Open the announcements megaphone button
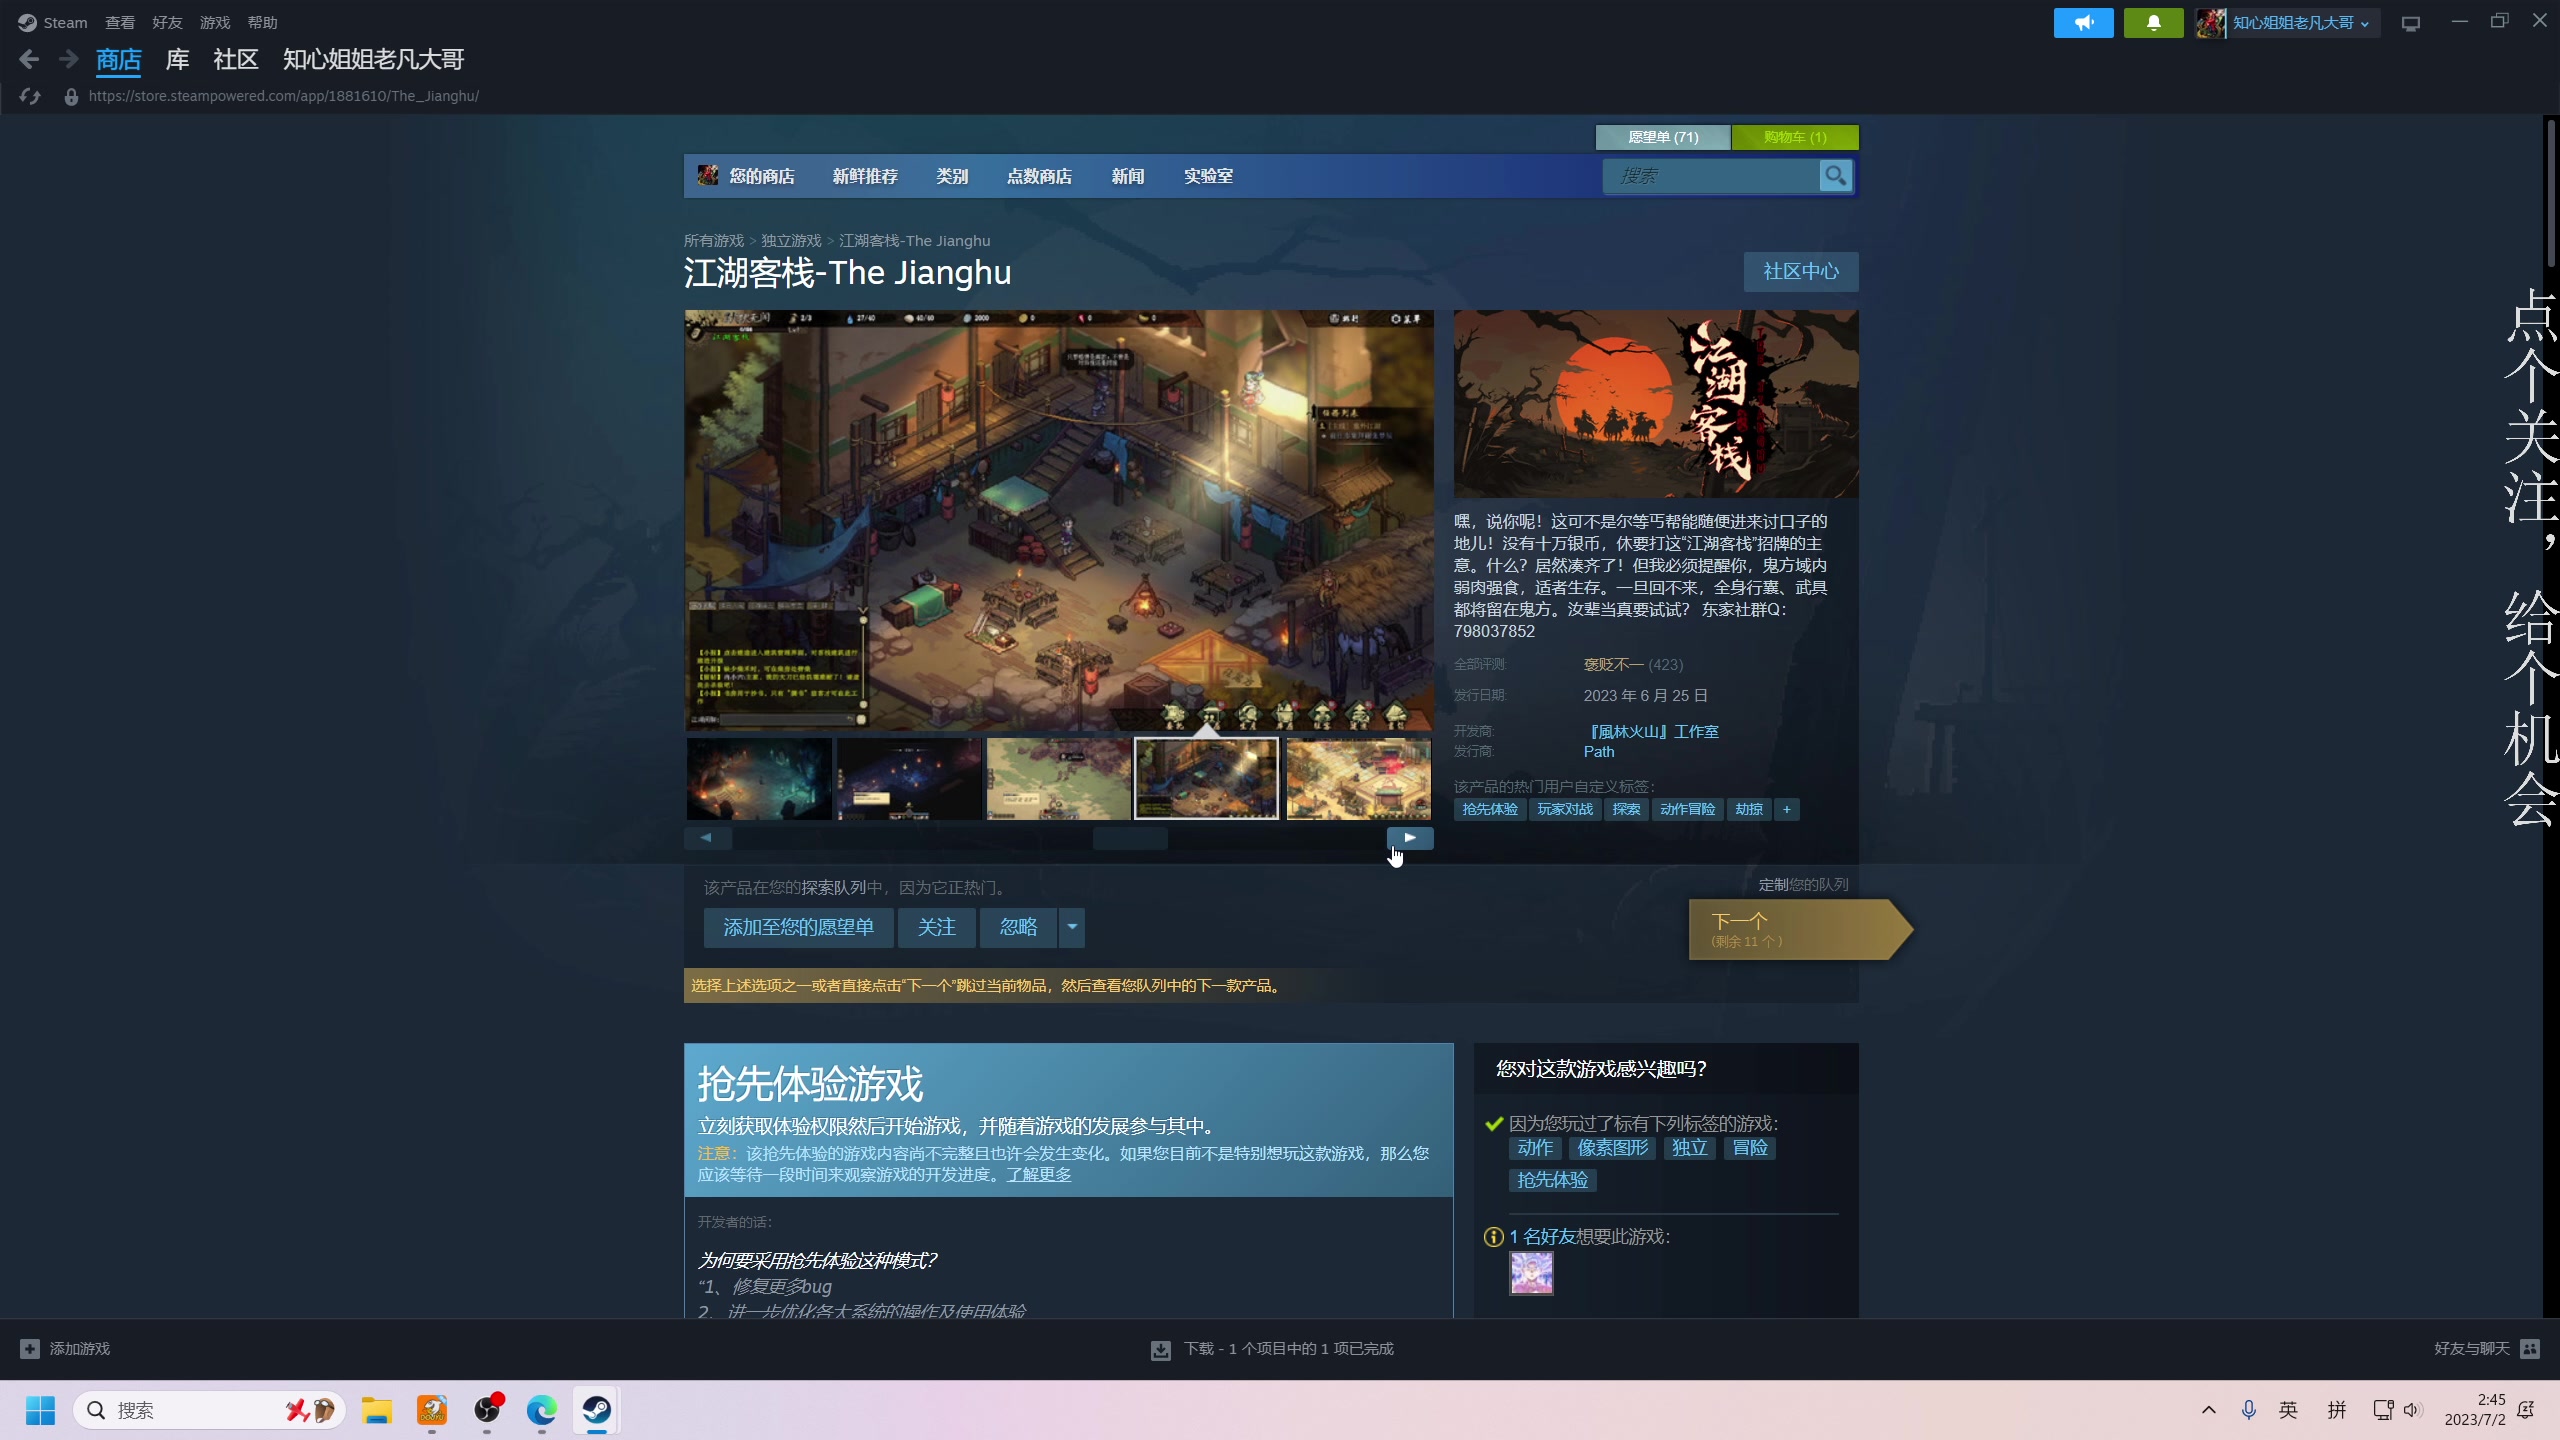The height and width of the screenshot is (1440, 2560). (2083, 23)
